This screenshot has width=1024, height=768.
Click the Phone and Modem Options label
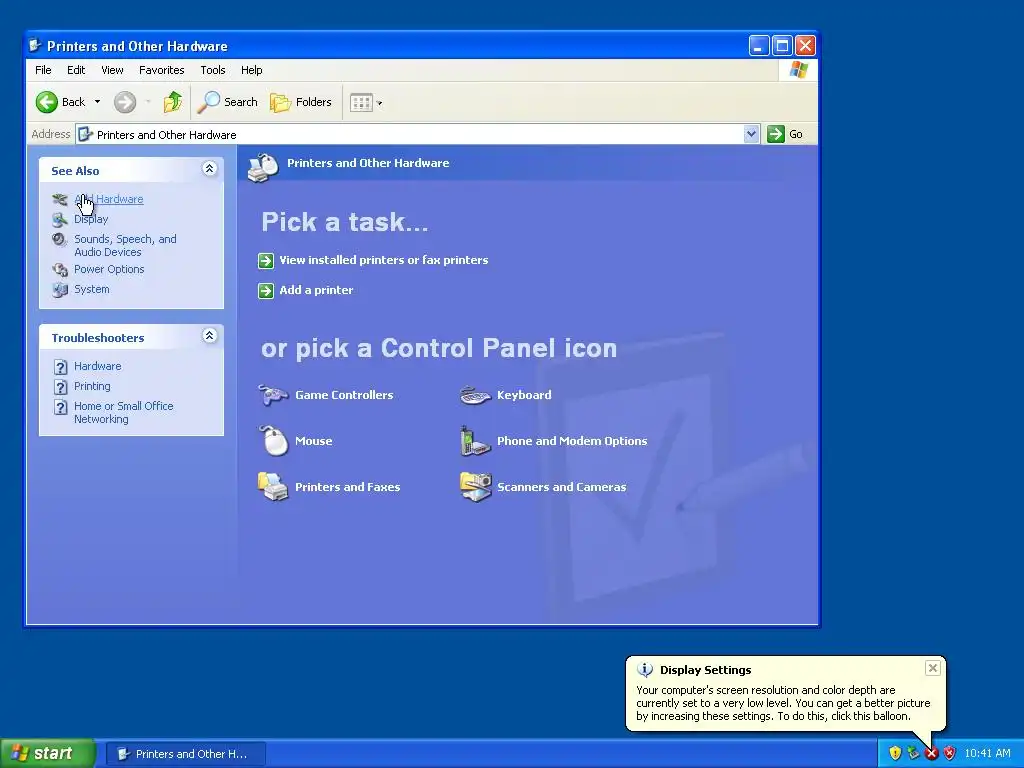point(572,441)
